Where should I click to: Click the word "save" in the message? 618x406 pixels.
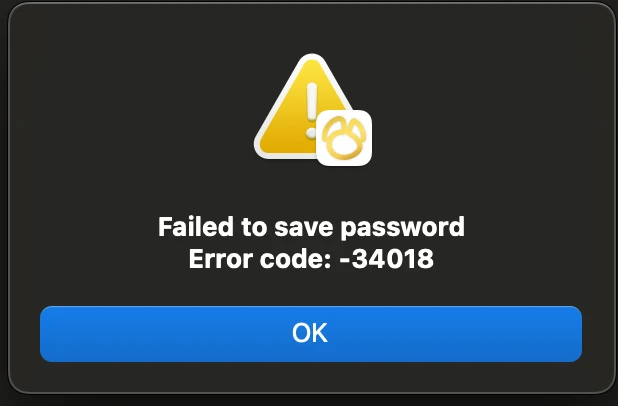click(x=304, y=227)
